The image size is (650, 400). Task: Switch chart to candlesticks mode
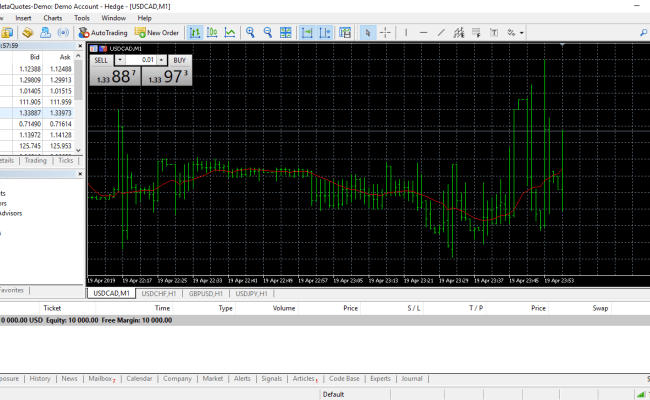point(212,32)
